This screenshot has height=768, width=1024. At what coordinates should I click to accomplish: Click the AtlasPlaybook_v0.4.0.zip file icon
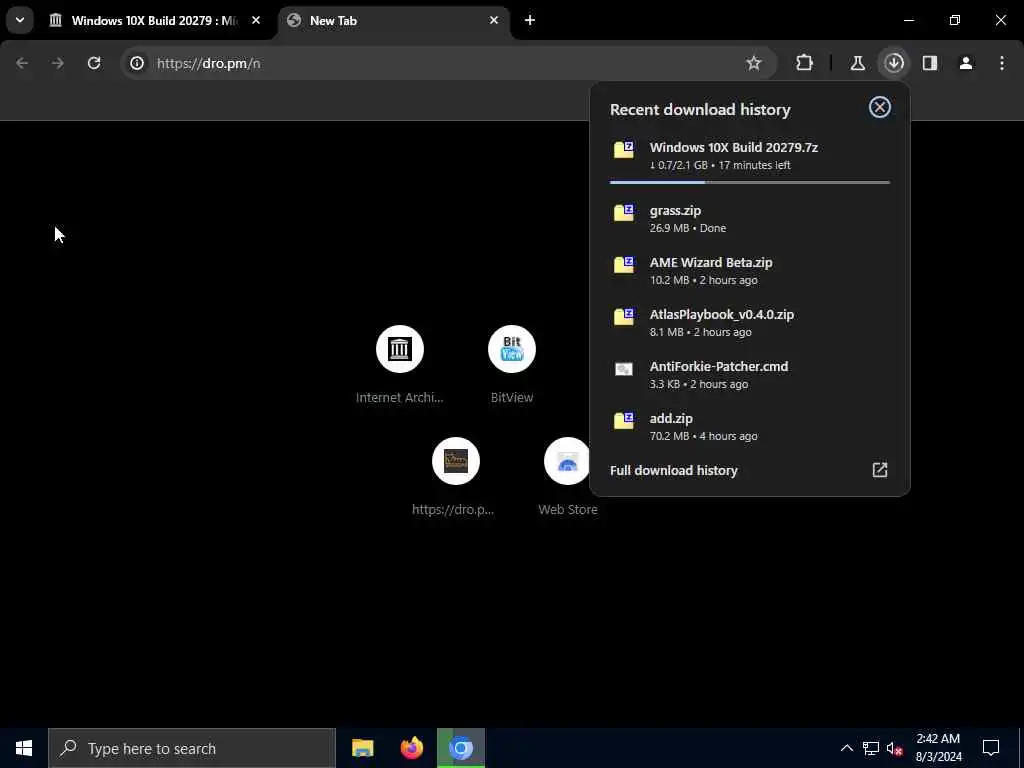(624, 317)
